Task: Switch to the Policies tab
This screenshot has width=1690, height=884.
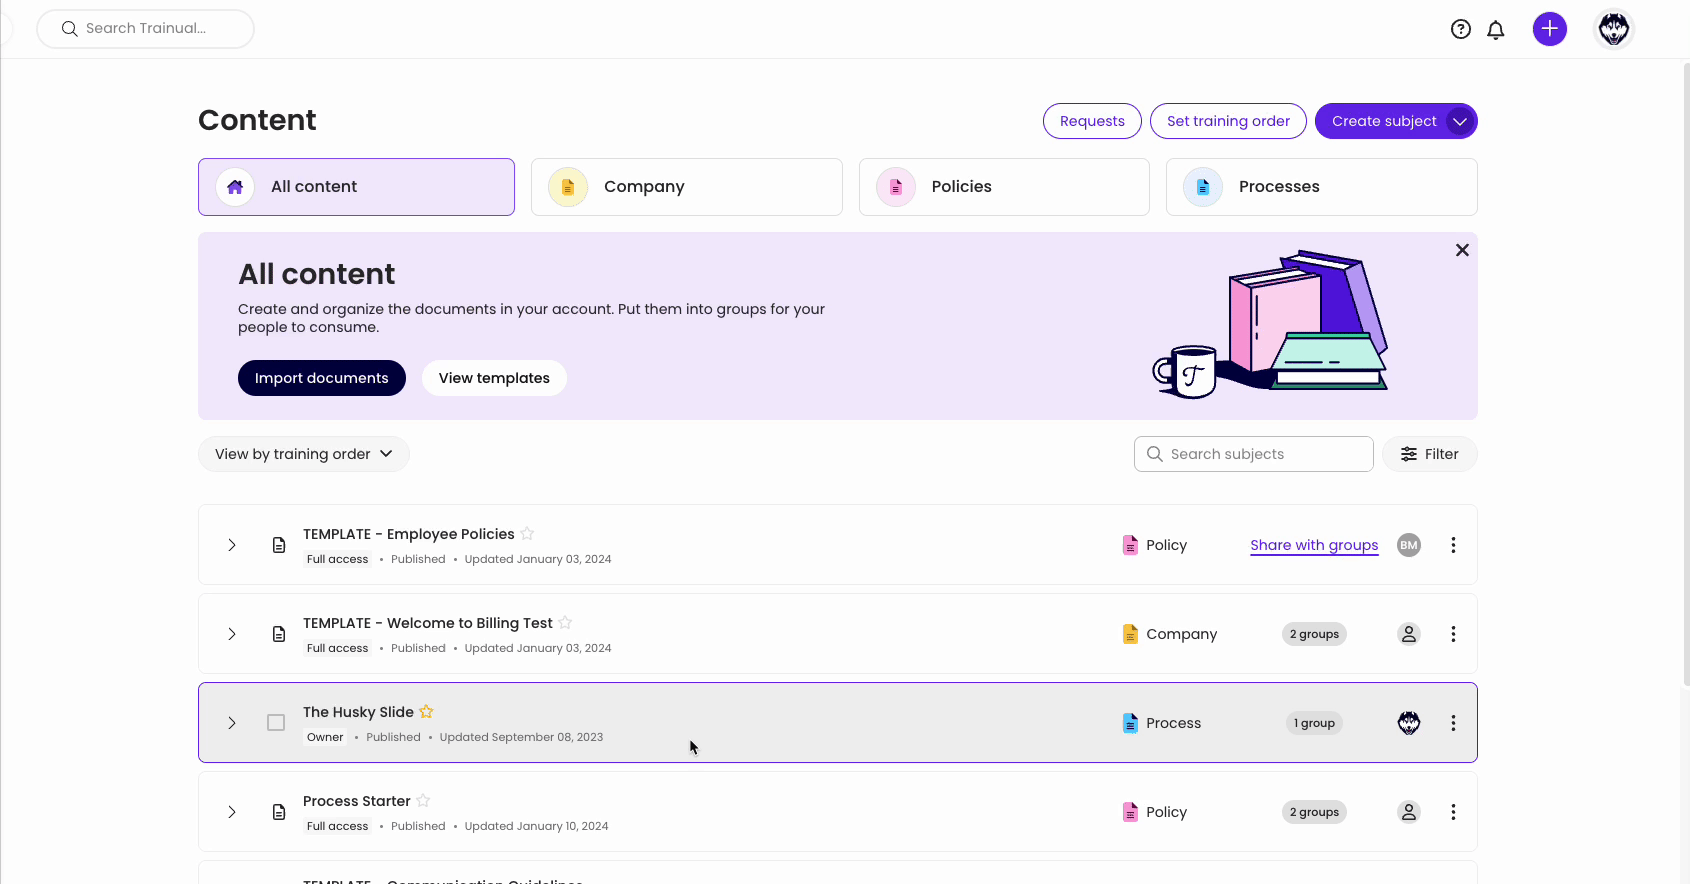Action: pos(1004,187)
